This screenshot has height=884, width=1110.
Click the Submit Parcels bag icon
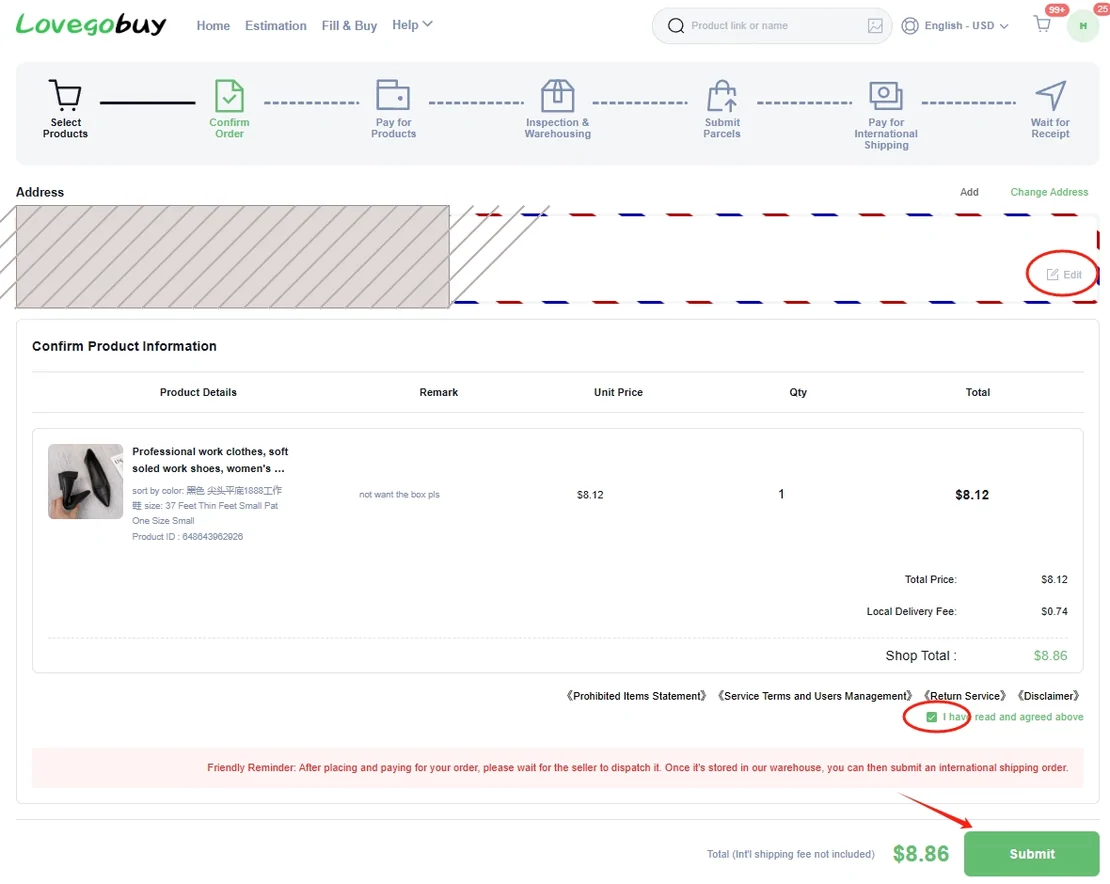[721, 96]
